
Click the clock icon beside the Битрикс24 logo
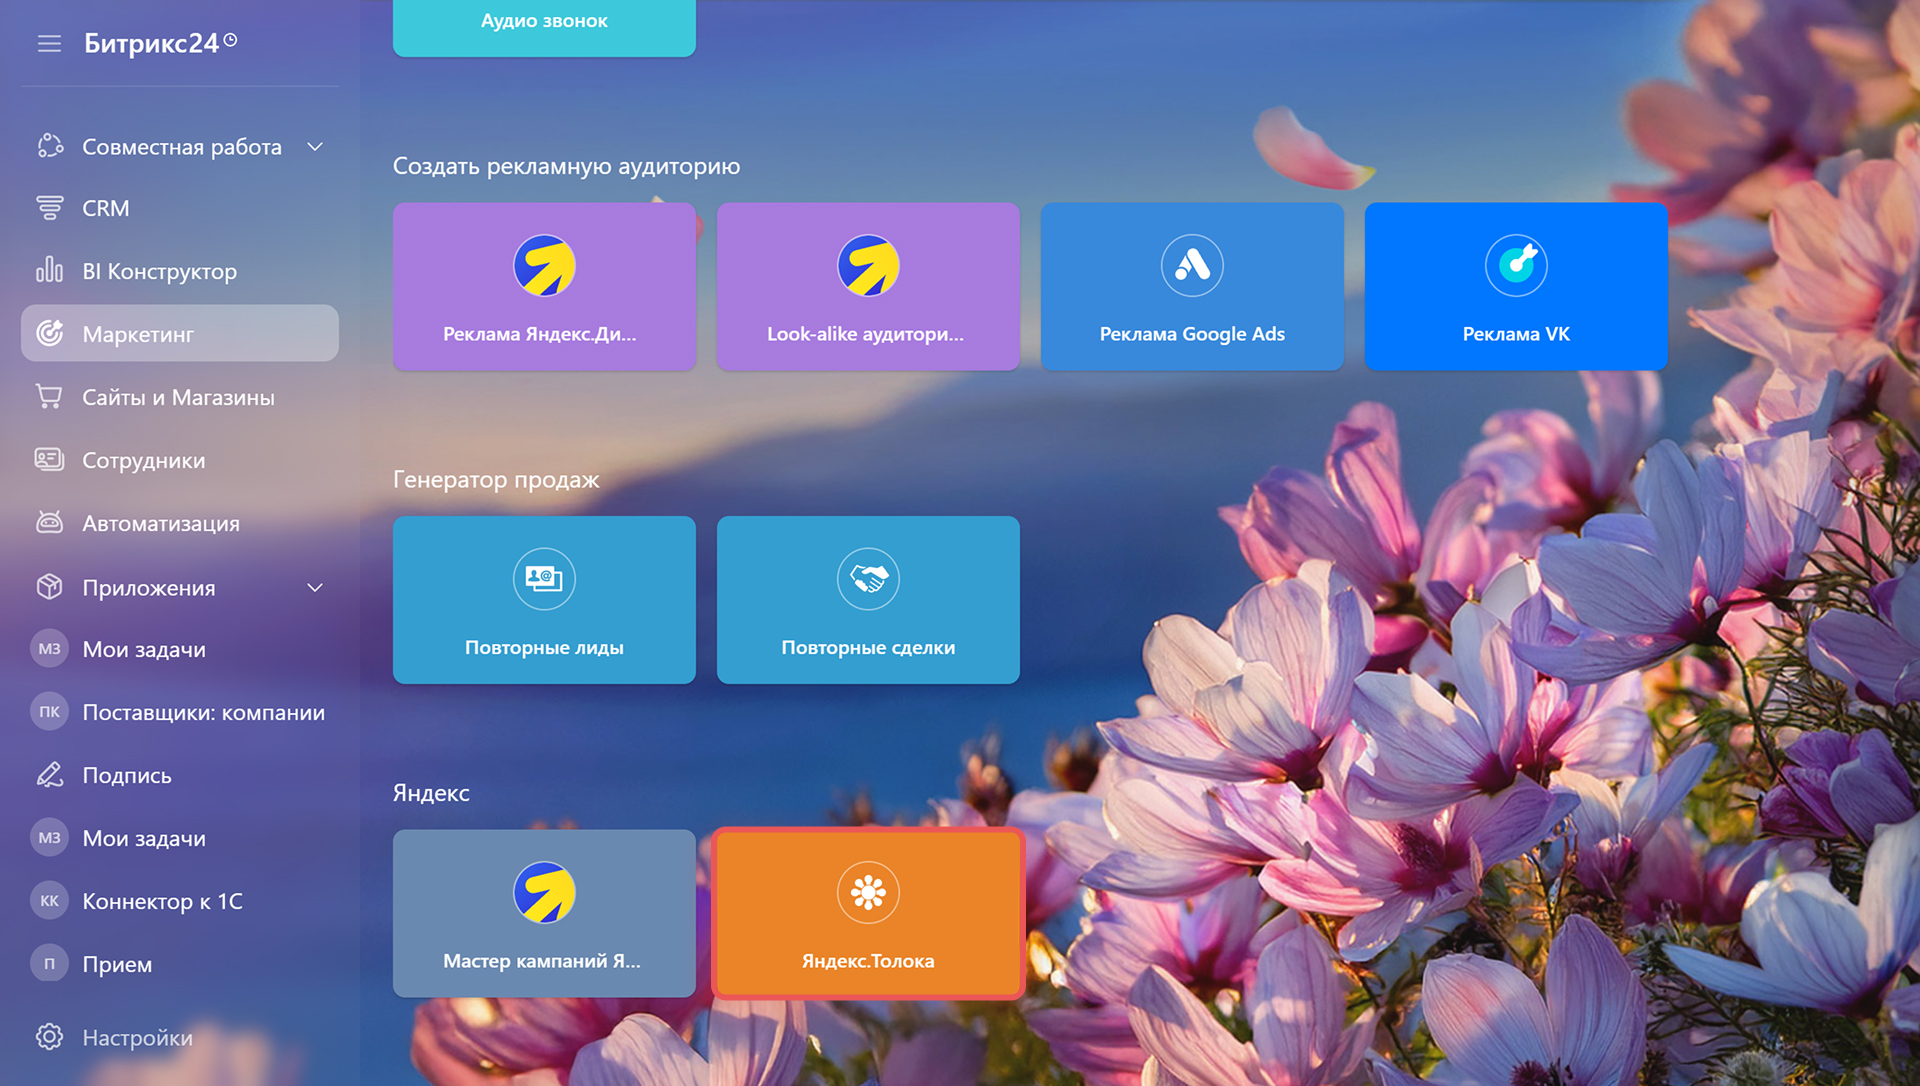[231, 40]
